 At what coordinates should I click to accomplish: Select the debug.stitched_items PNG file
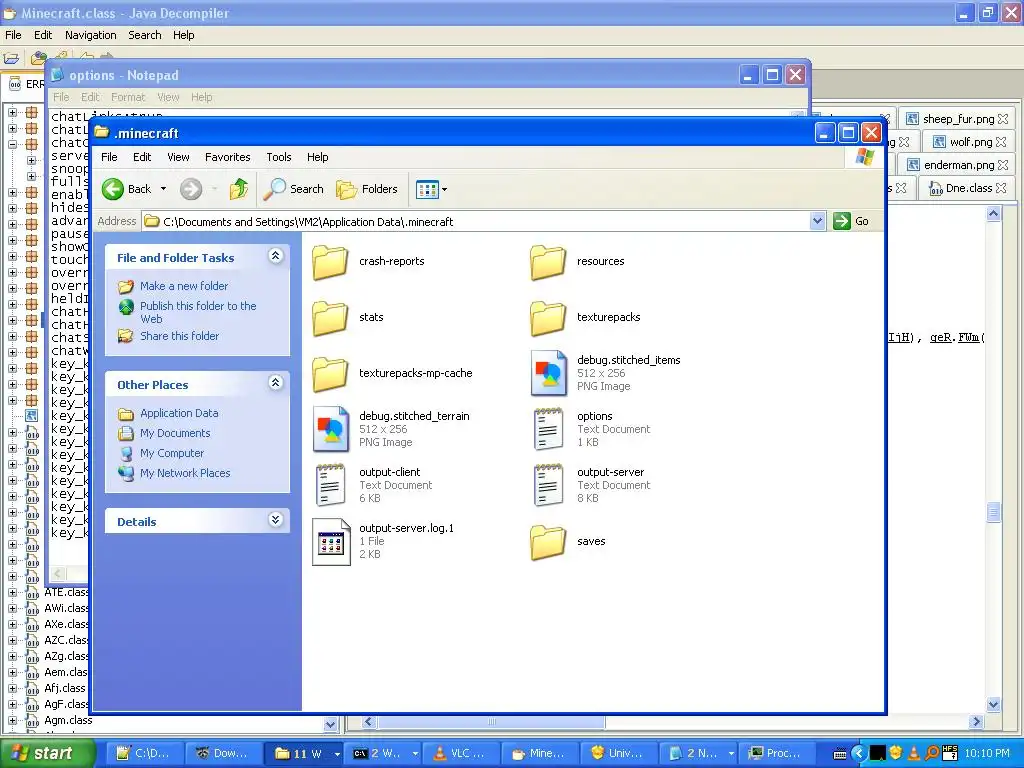[605, 374]
